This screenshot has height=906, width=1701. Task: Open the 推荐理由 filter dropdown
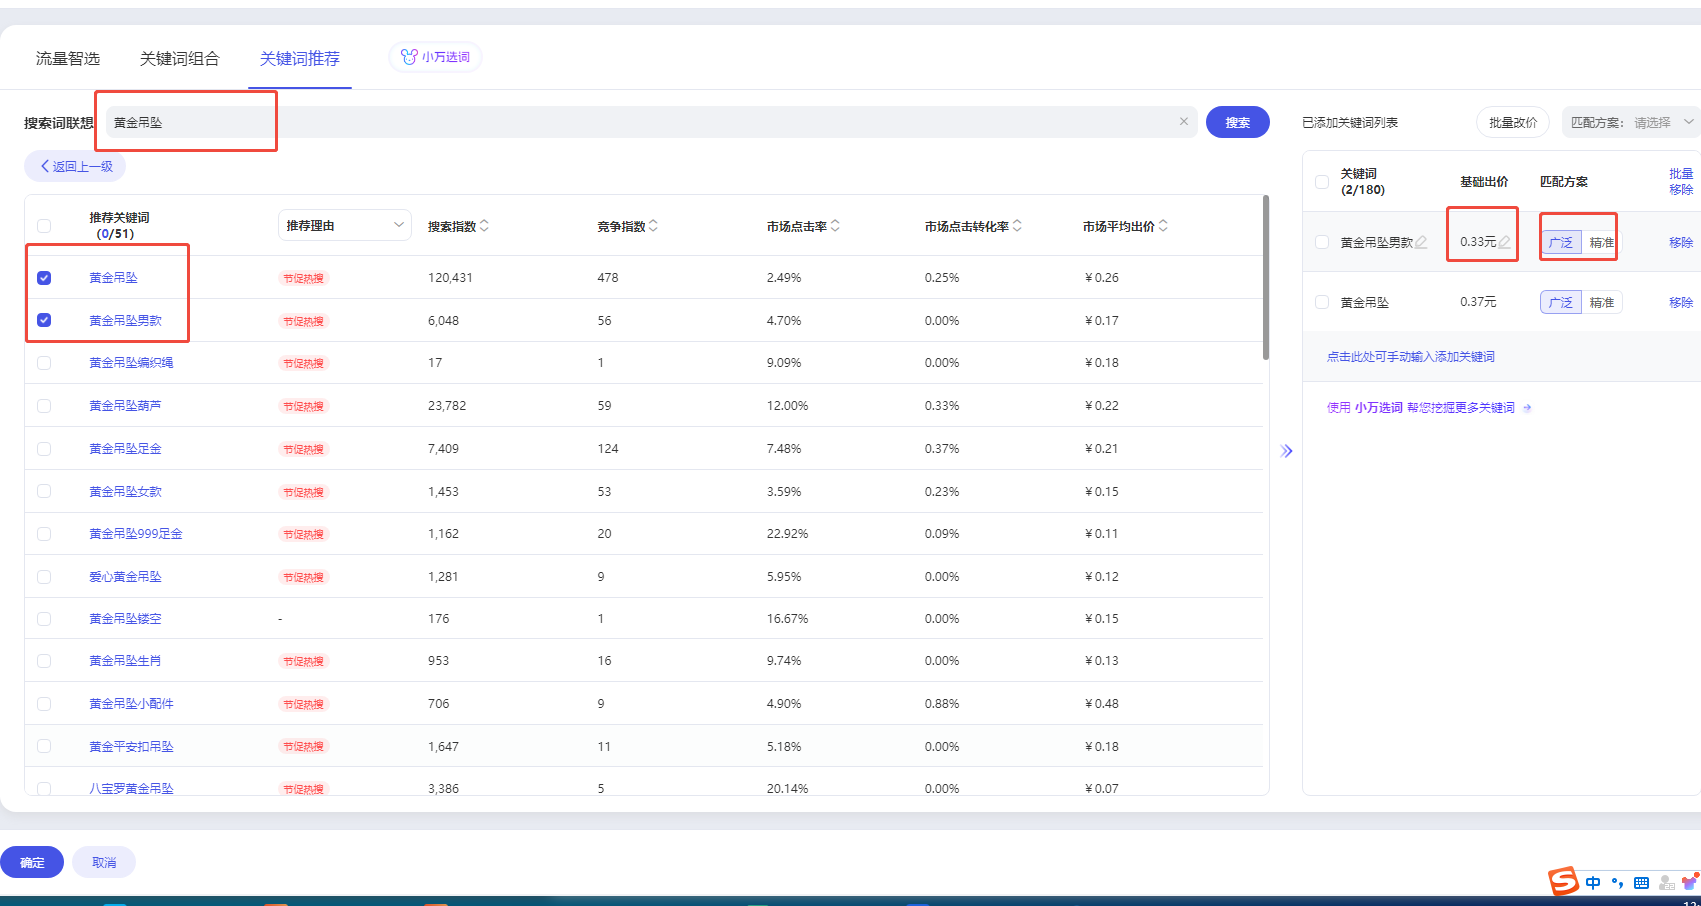(344, 226)
